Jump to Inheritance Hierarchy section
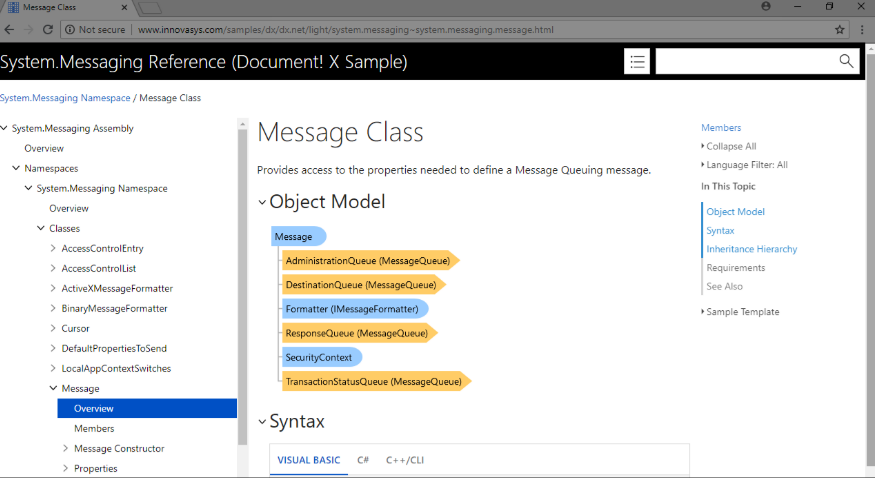The width and height of the screenshot is (875, 478). 752,249
